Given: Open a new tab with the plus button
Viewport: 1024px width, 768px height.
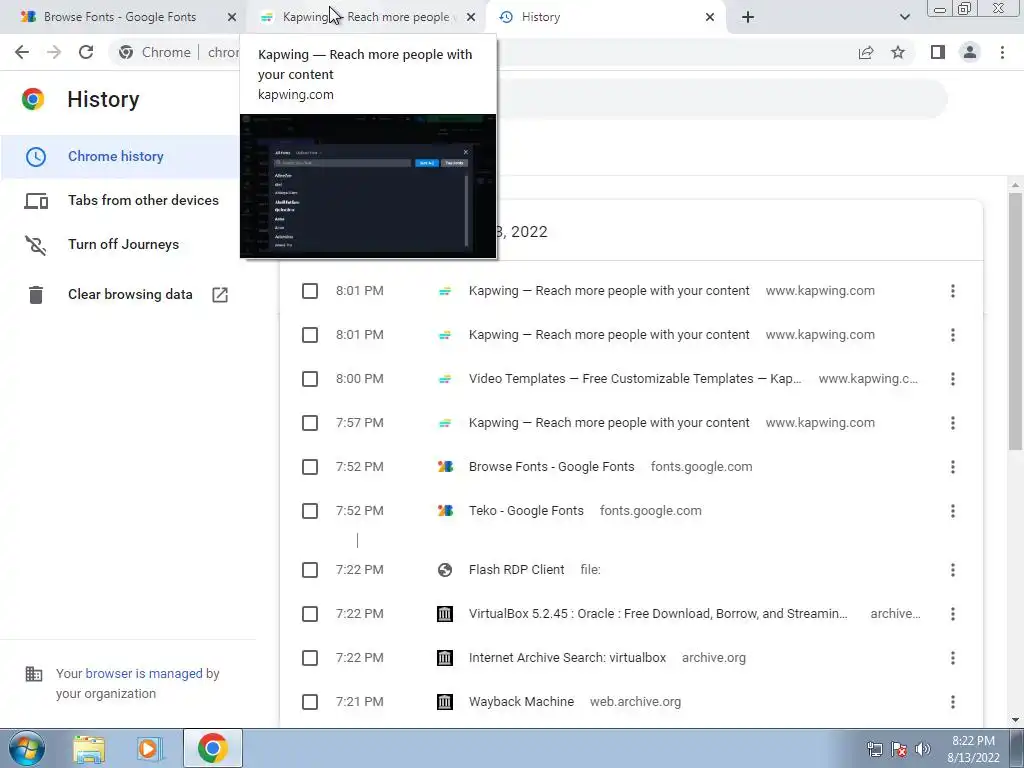Looking at the screenshot, I should tap(748, 17).
